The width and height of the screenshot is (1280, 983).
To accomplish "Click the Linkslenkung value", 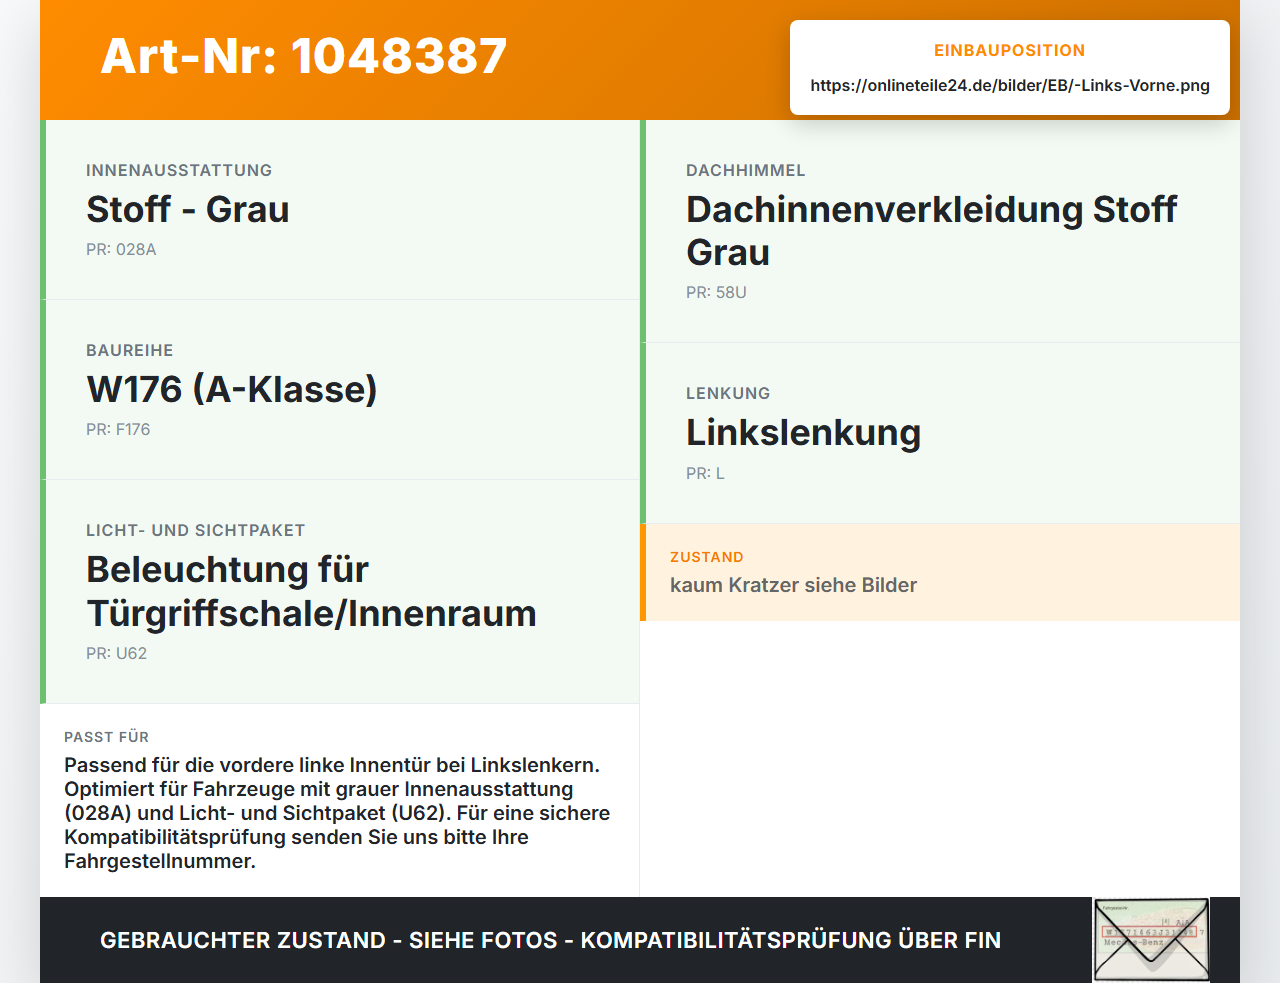I will tap(803, 432).
